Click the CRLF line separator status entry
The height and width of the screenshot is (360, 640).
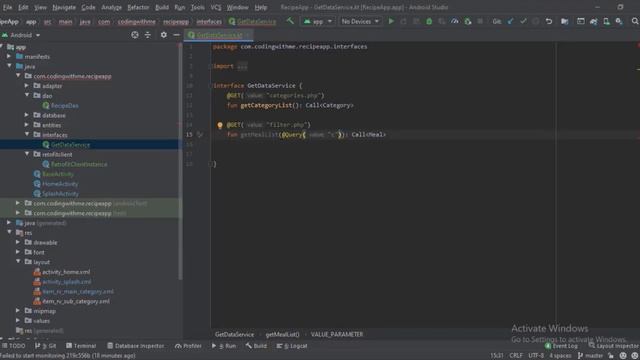[x=516, y=356]
